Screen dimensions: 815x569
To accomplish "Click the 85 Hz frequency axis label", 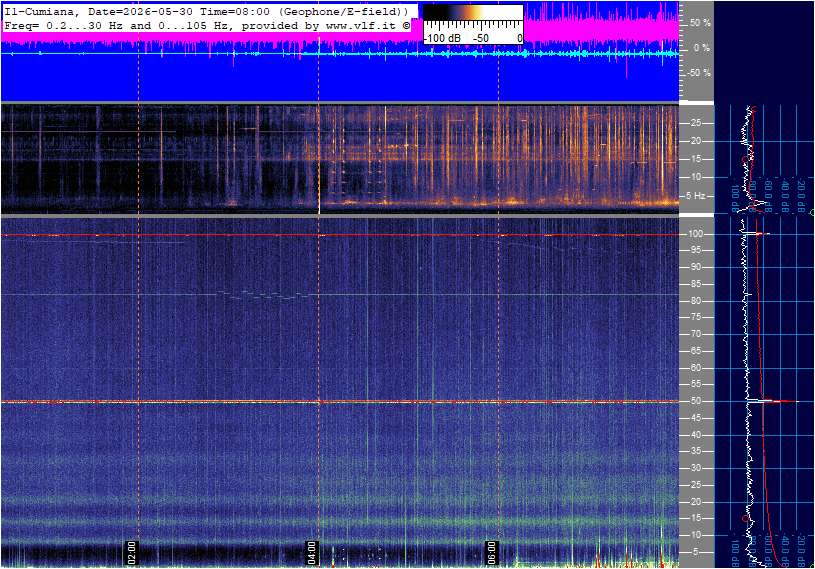I will [695, 284].
